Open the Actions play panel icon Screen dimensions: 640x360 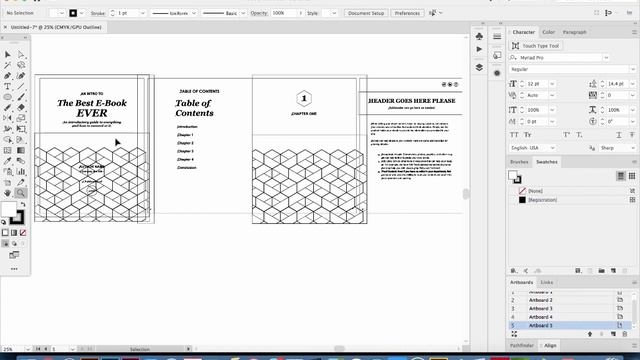click(479, 49)
